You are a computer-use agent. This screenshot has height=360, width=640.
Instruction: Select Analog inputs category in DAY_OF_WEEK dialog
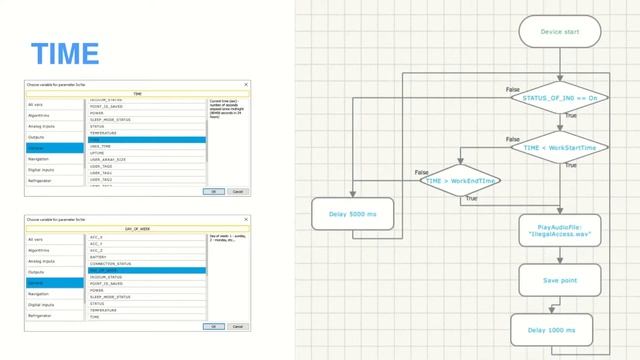pos(55,261)
